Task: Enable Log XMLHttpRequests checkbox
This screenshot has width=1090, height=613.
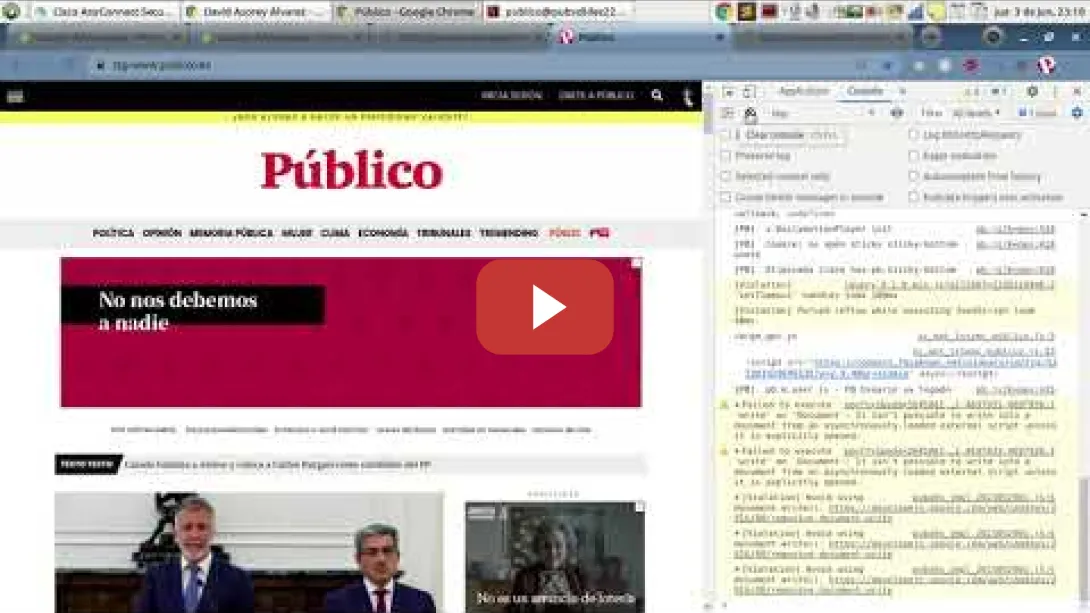Action: pos(913,135)
